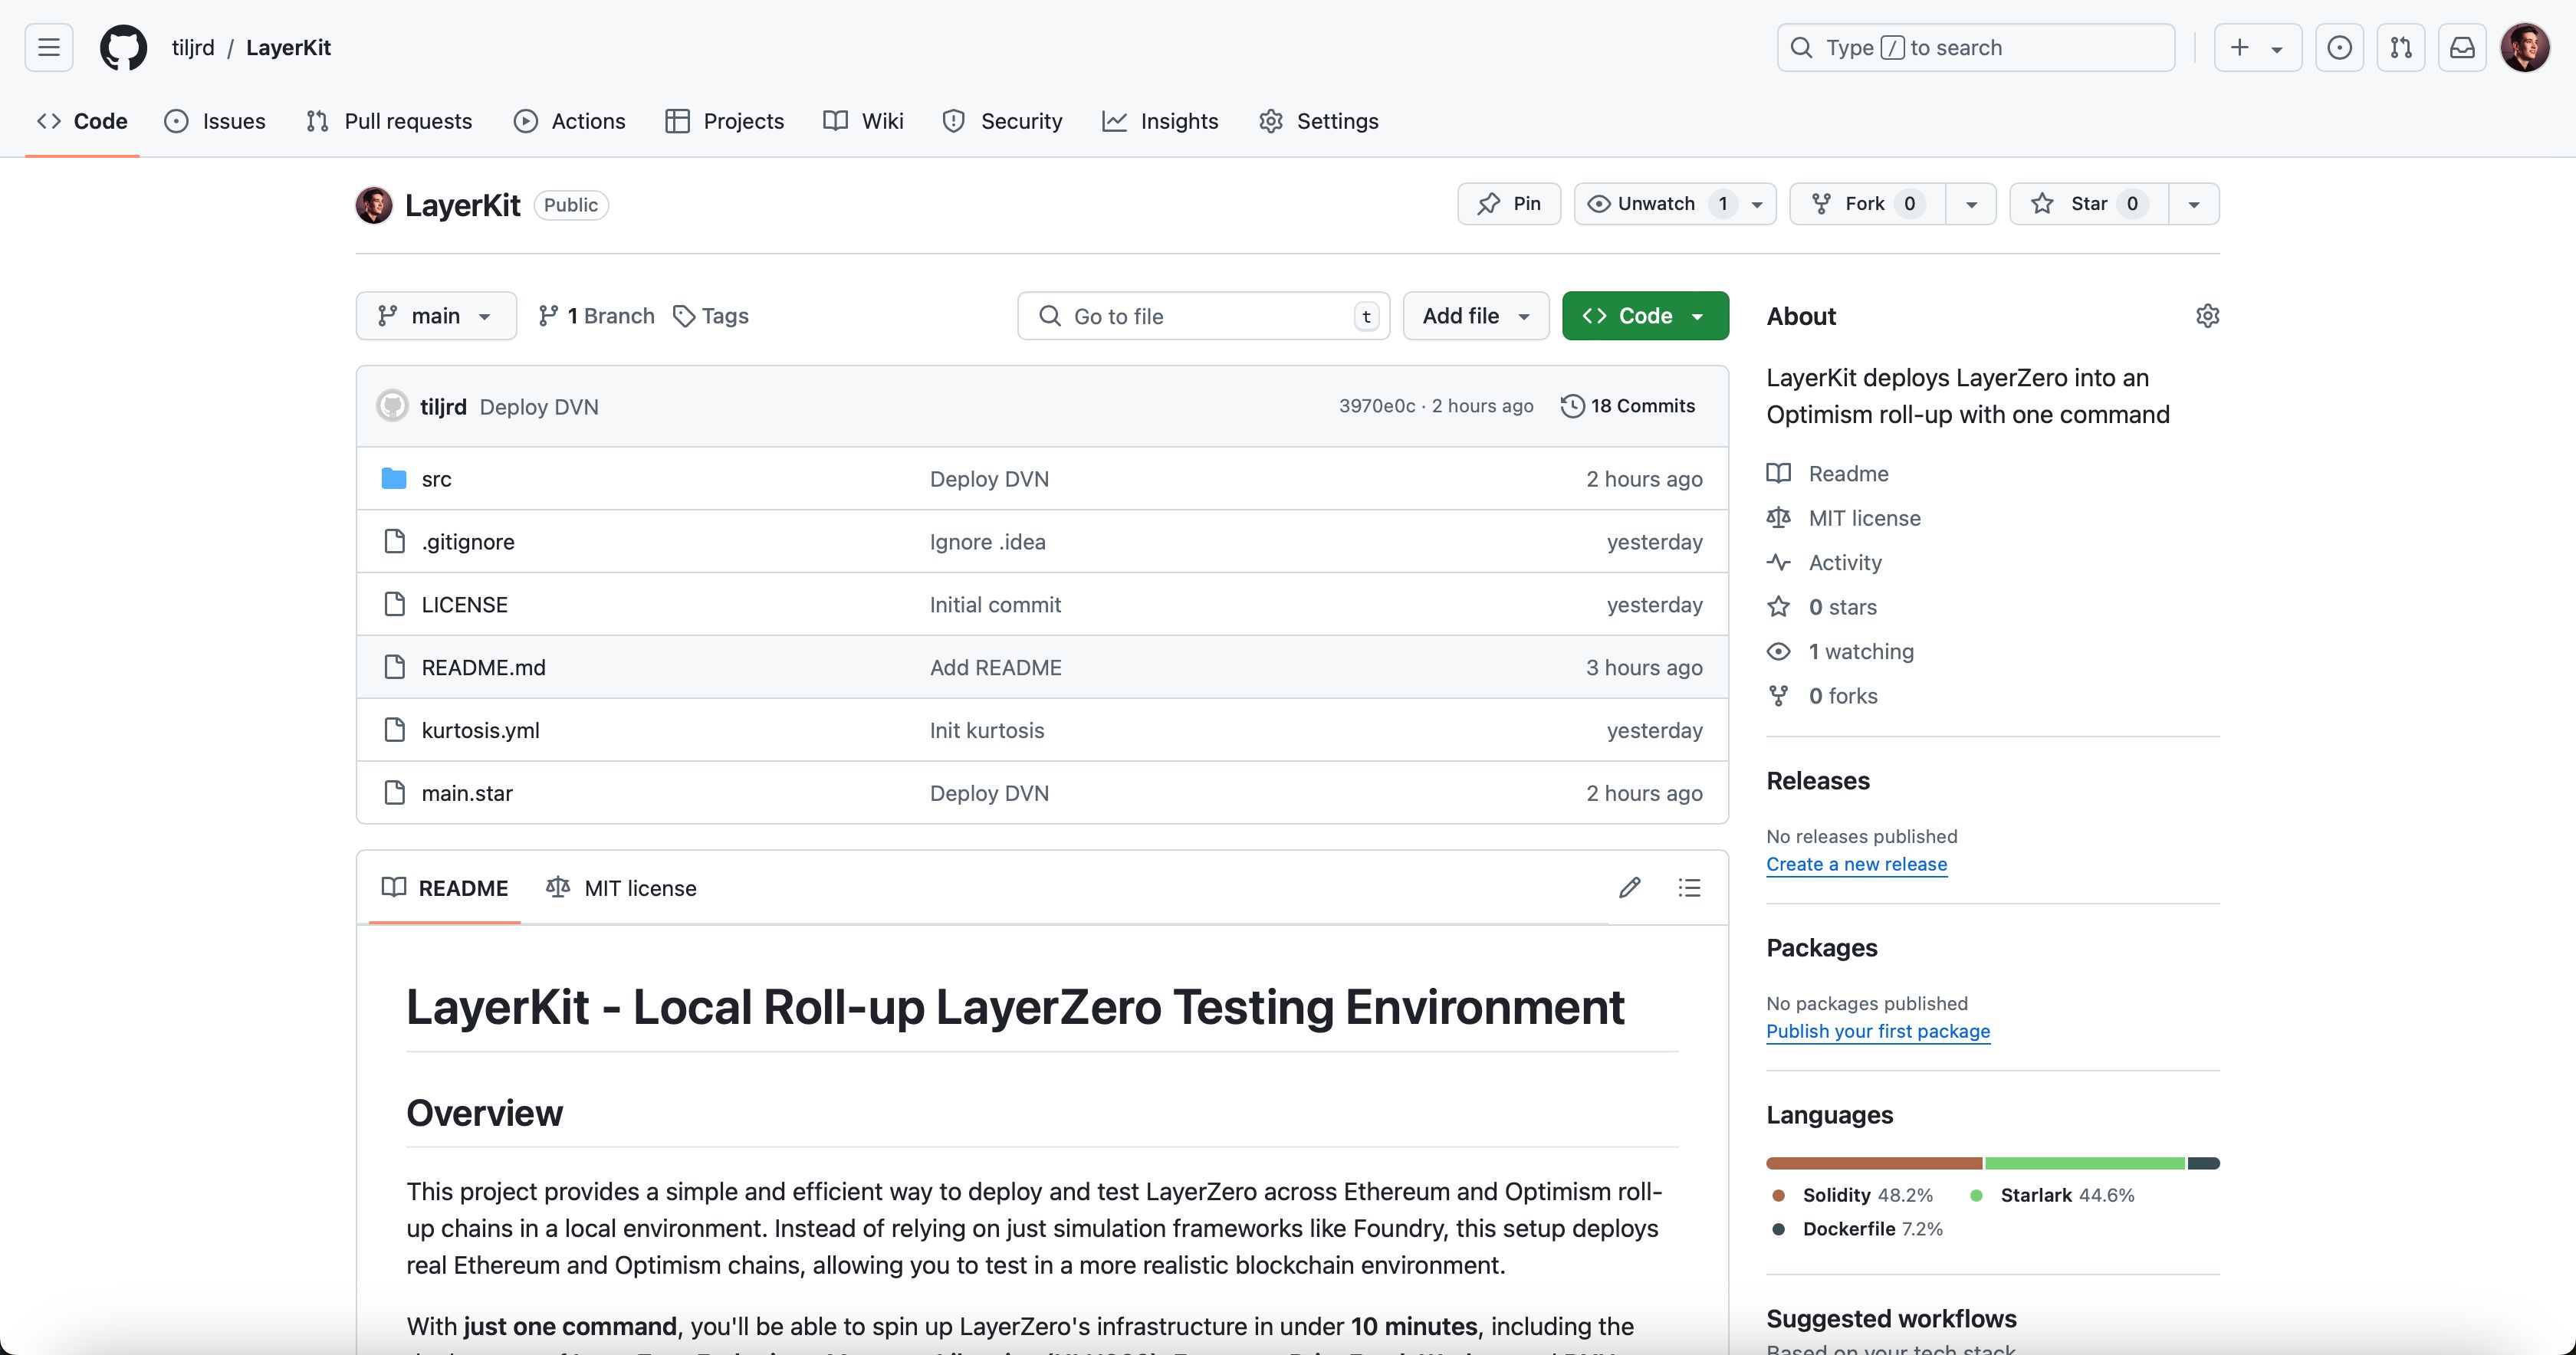The image size is (2576, 1355).
Task: Open the README.md file
Action: click(483, 667)
